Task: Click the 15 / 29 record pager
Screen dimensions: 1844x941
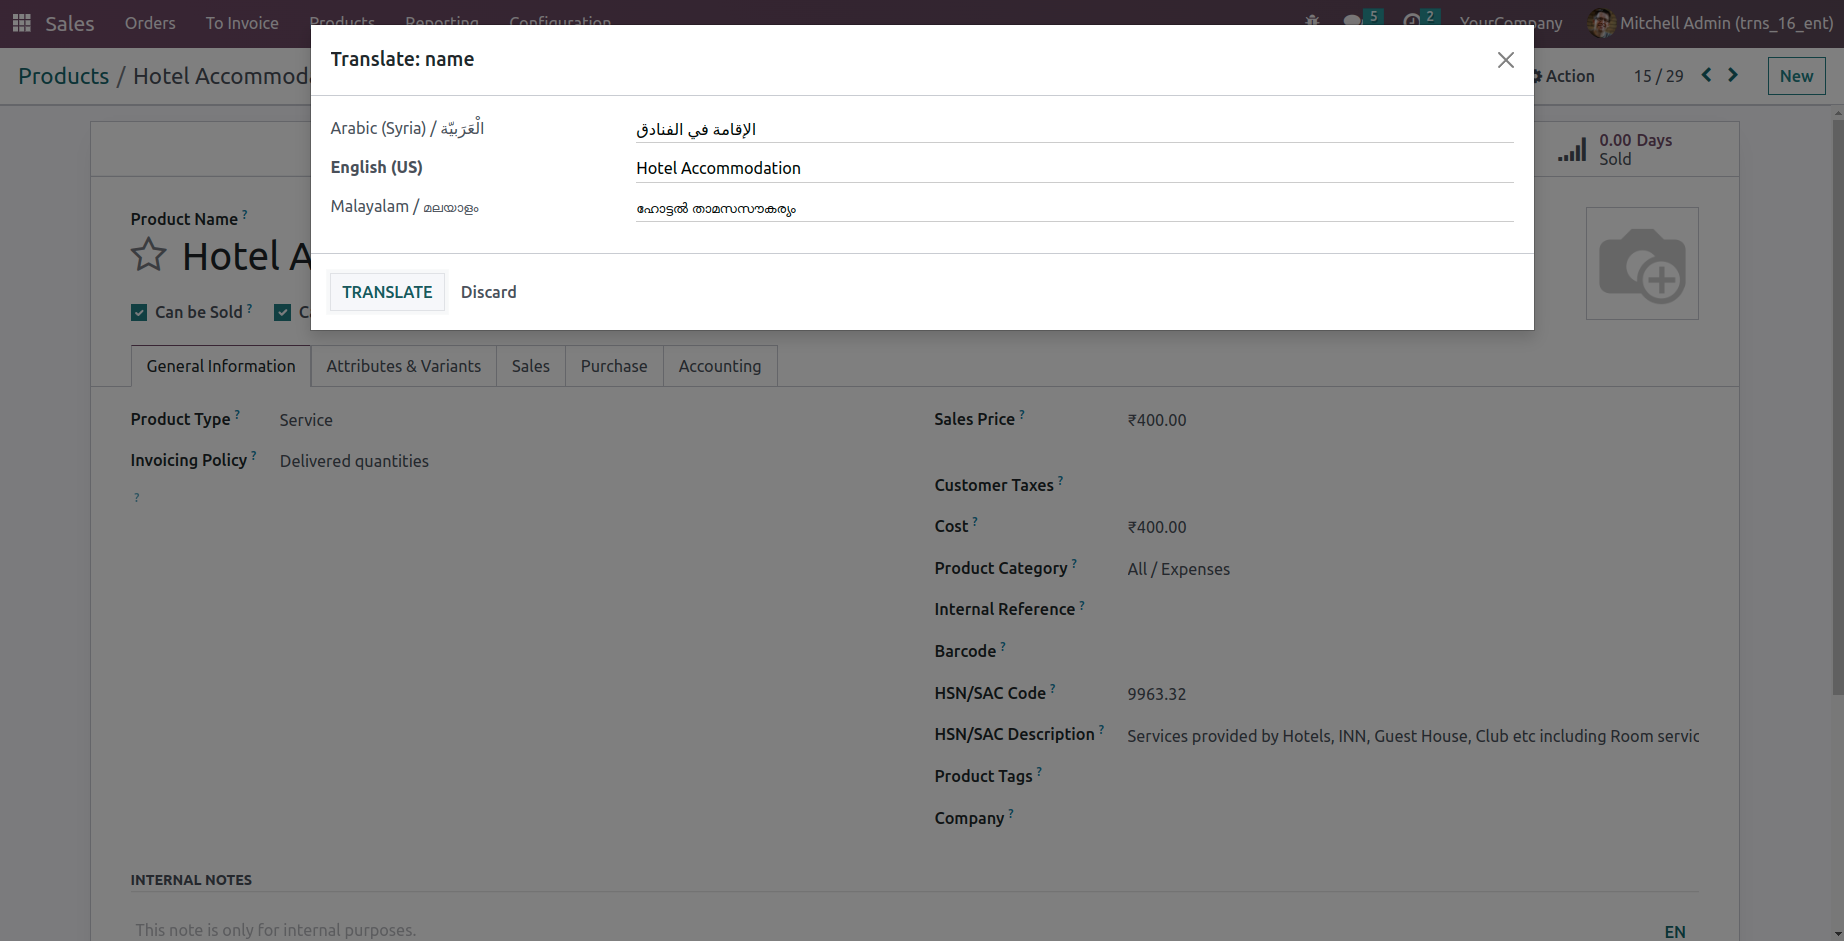Action: [1659, 76]
